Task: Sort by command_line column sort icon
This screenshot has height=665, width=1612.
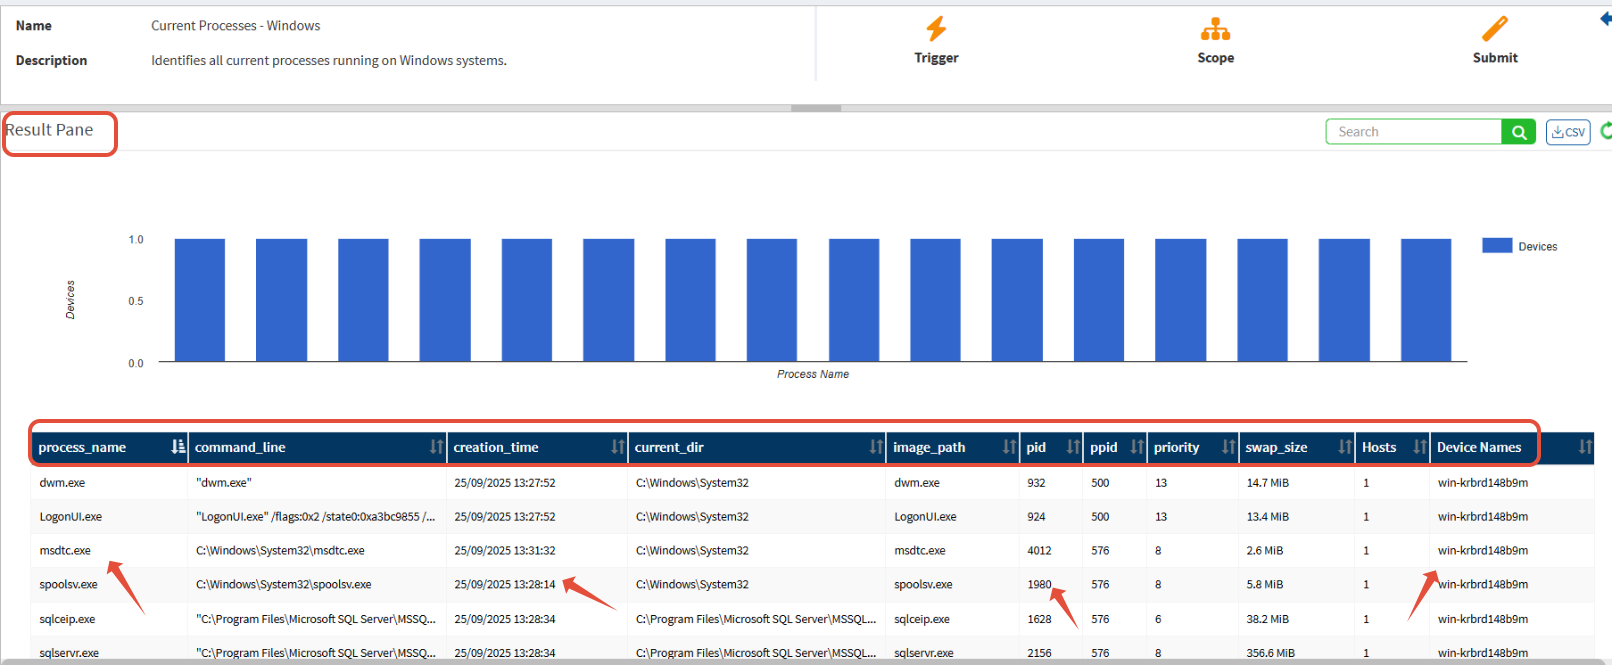Action: pyautogui.click(x=436, y=447)
